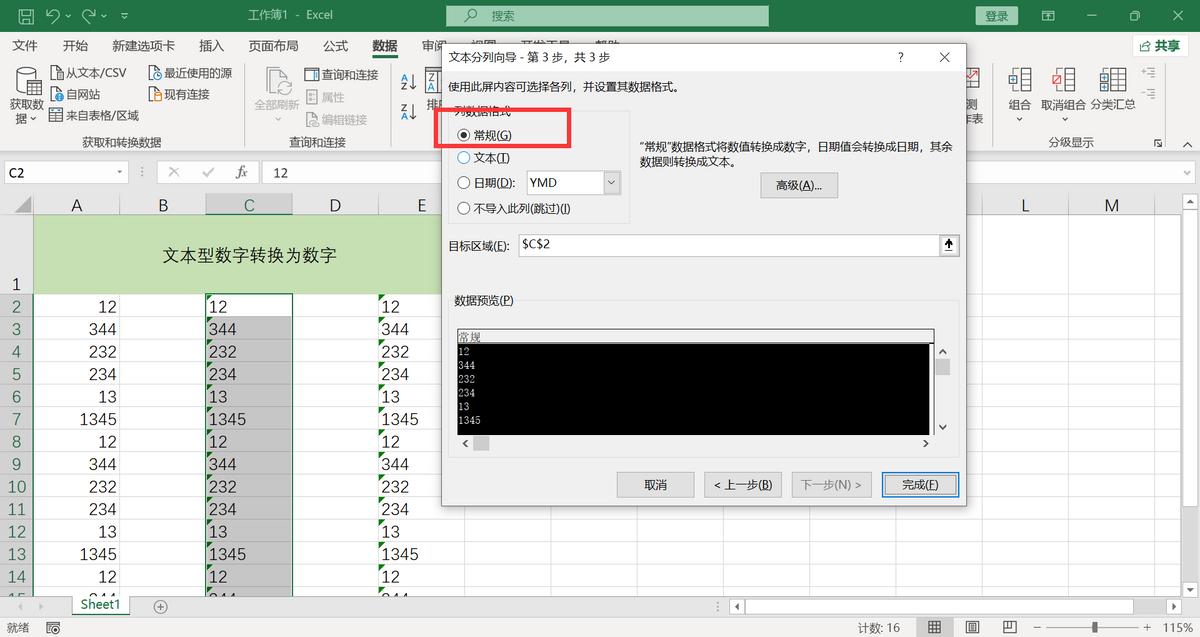This screenshot has width=1200, height=637.
Task: Click the 现有连接 (Existing Connections) icon
Action: pyautogui.click(x=156, y=94)
